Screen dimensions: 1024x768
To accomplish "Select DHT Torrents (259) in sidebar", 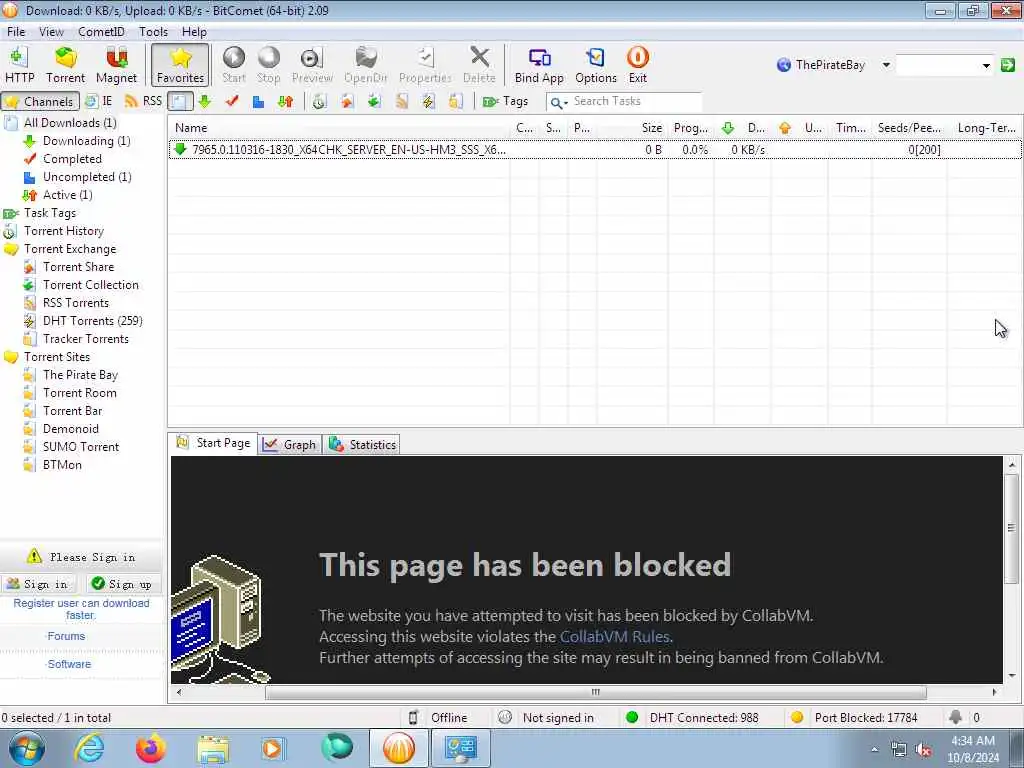I will (93, 321).
